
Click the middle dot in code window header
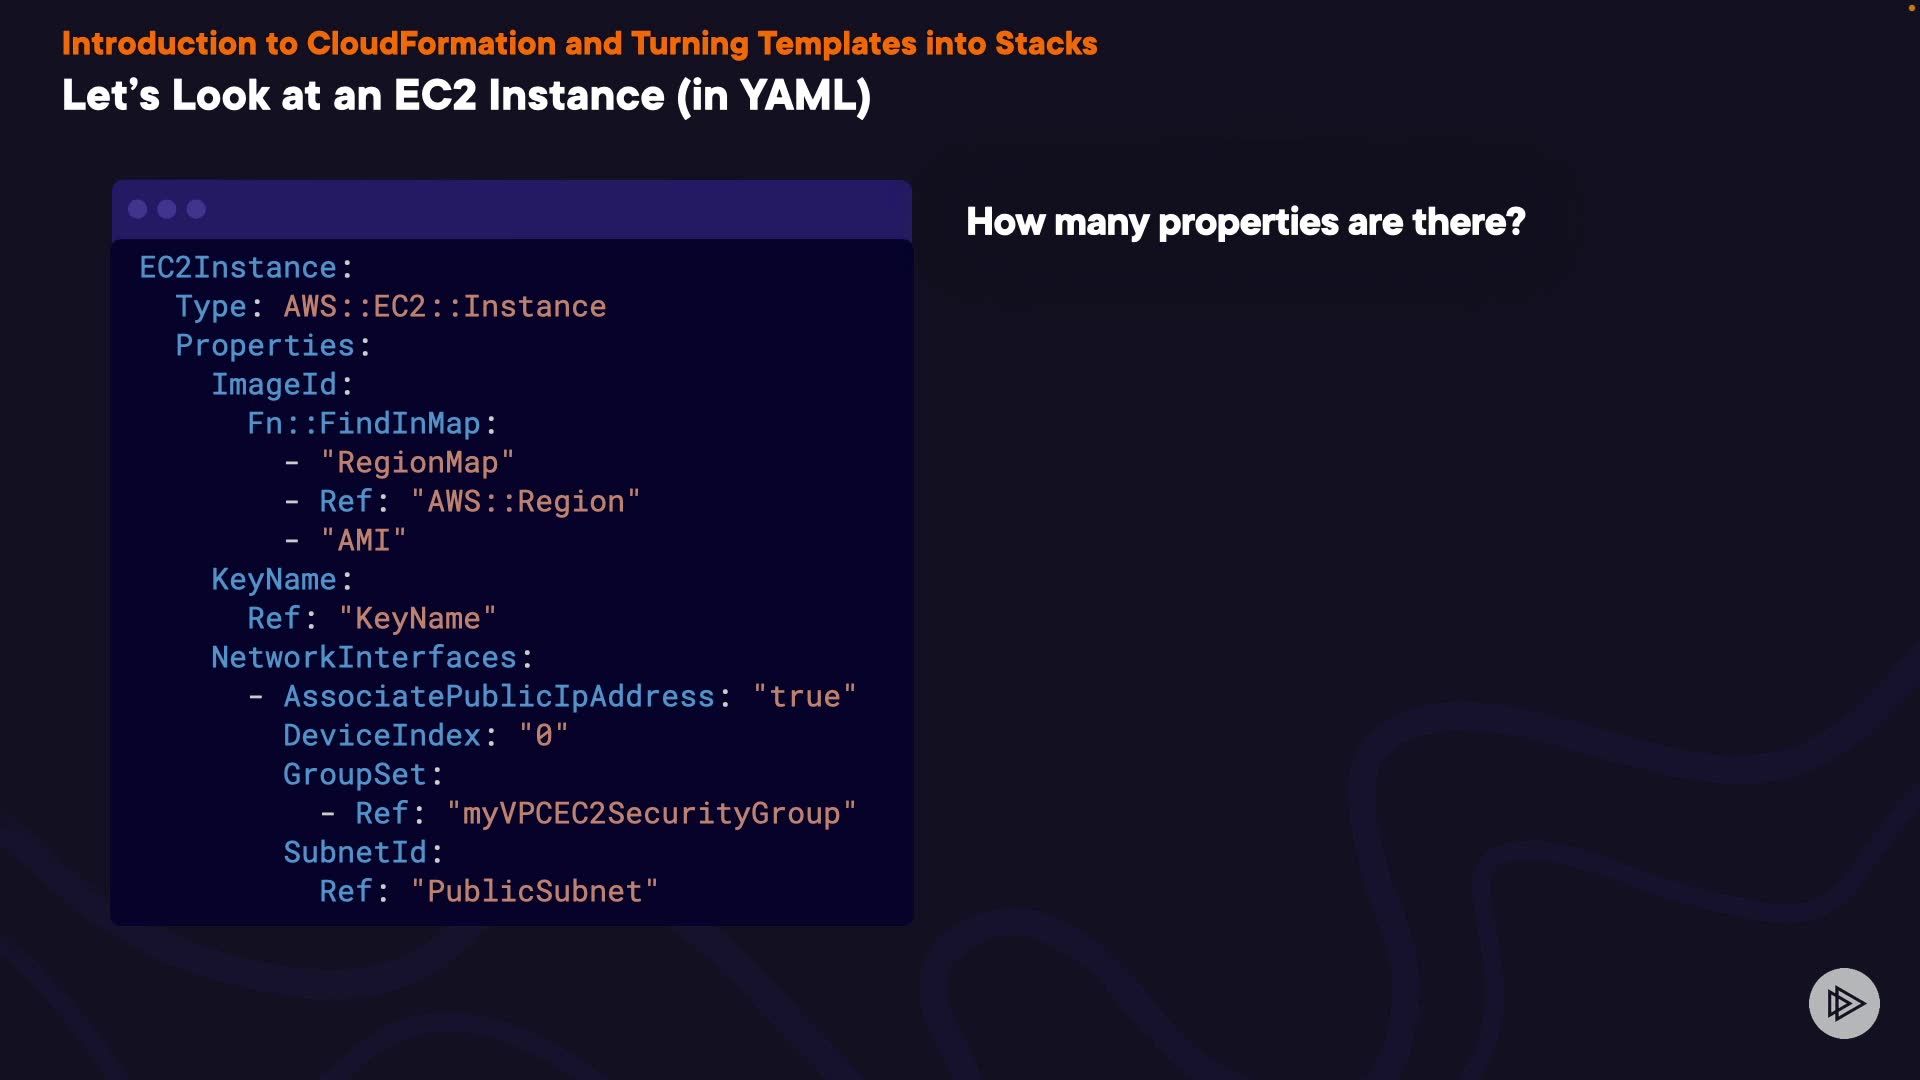(167, 209)
